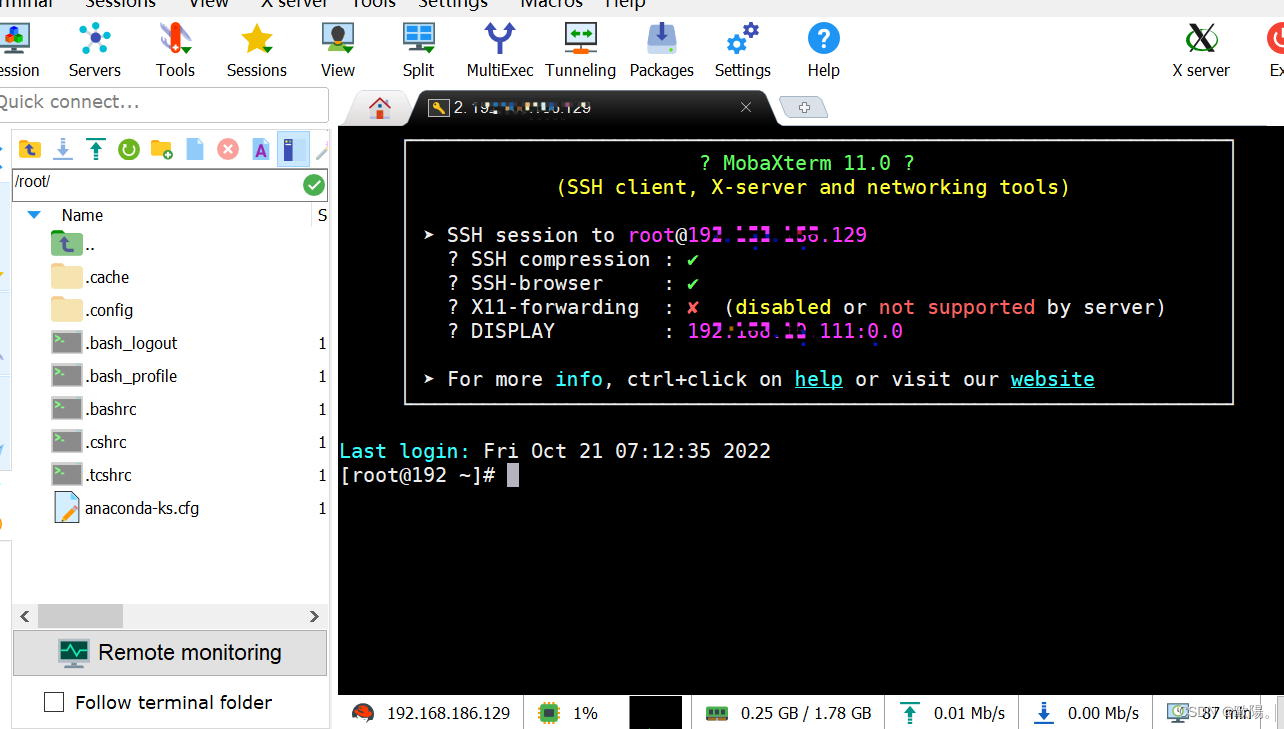Create a new folder in SFTP browser

click(162, 149)
